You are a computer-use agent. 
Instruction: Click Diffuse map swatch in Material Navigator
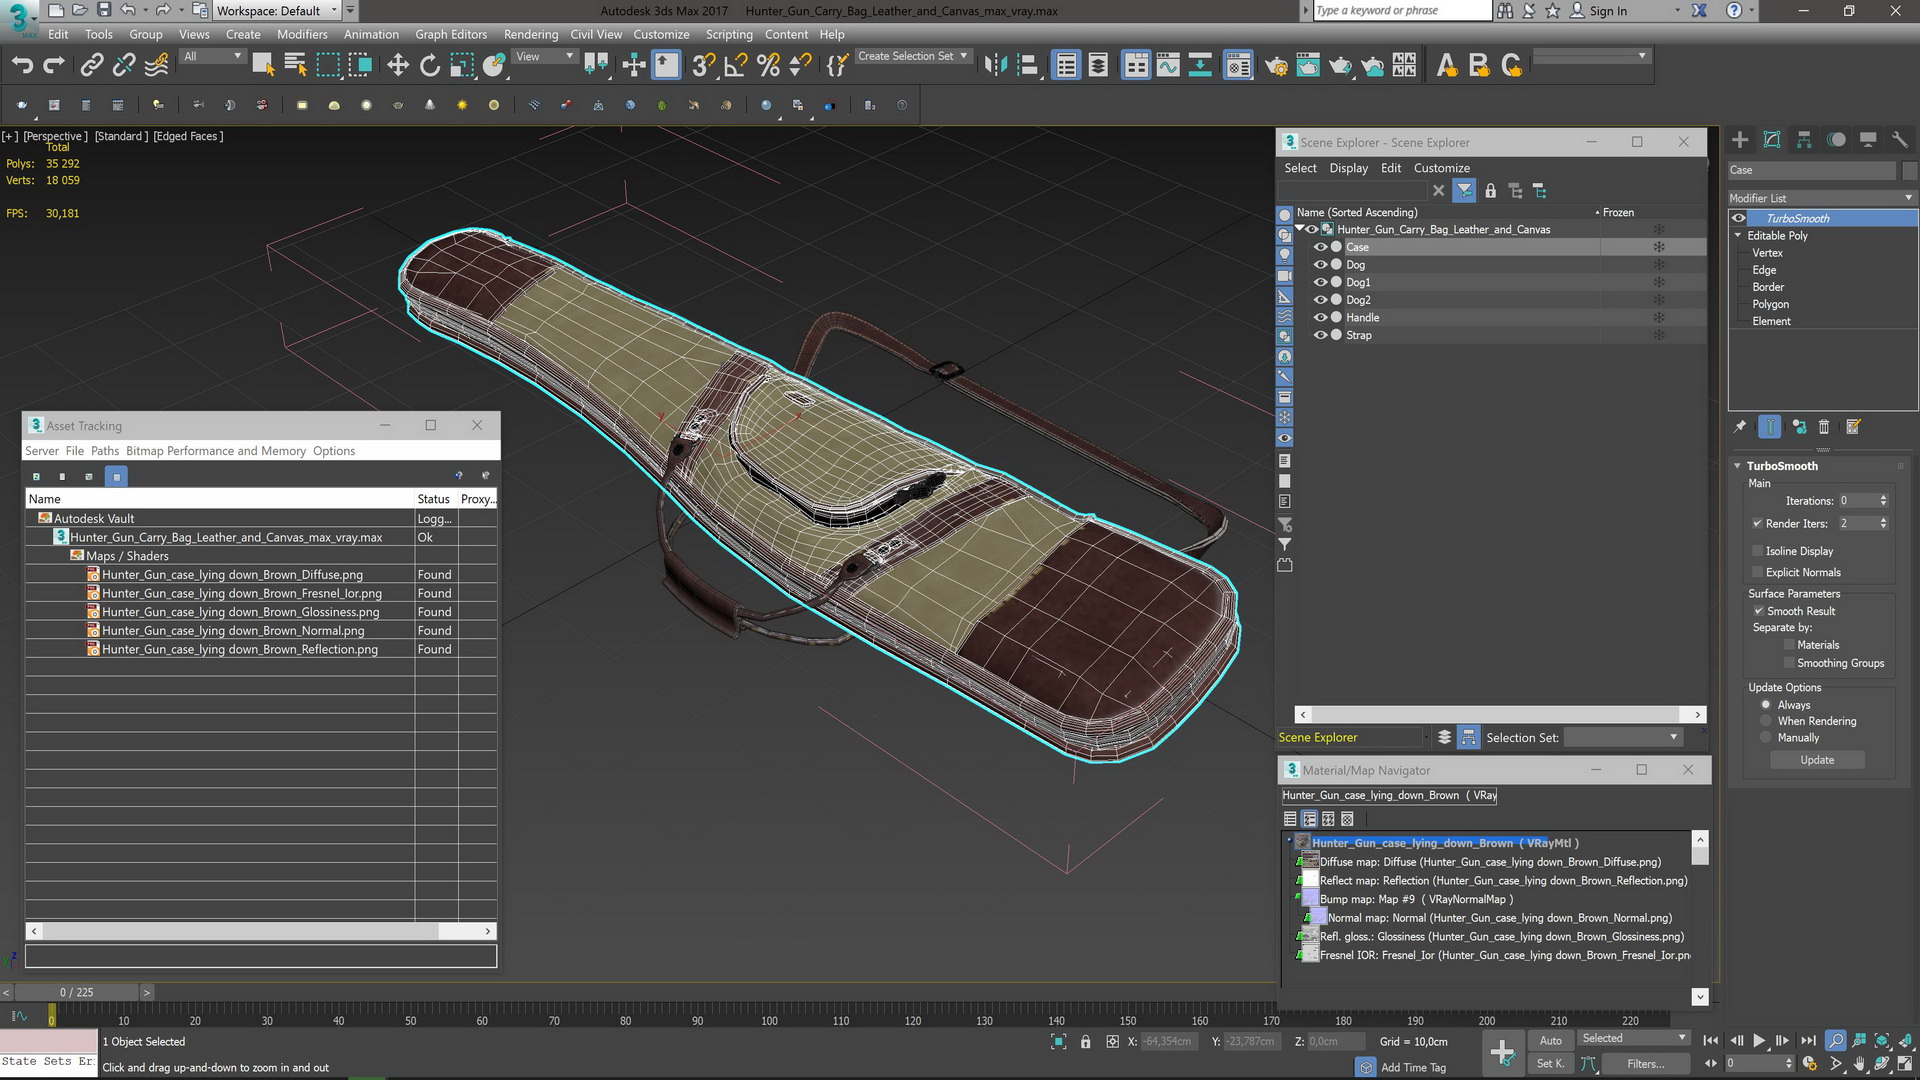click(1309, 861)
